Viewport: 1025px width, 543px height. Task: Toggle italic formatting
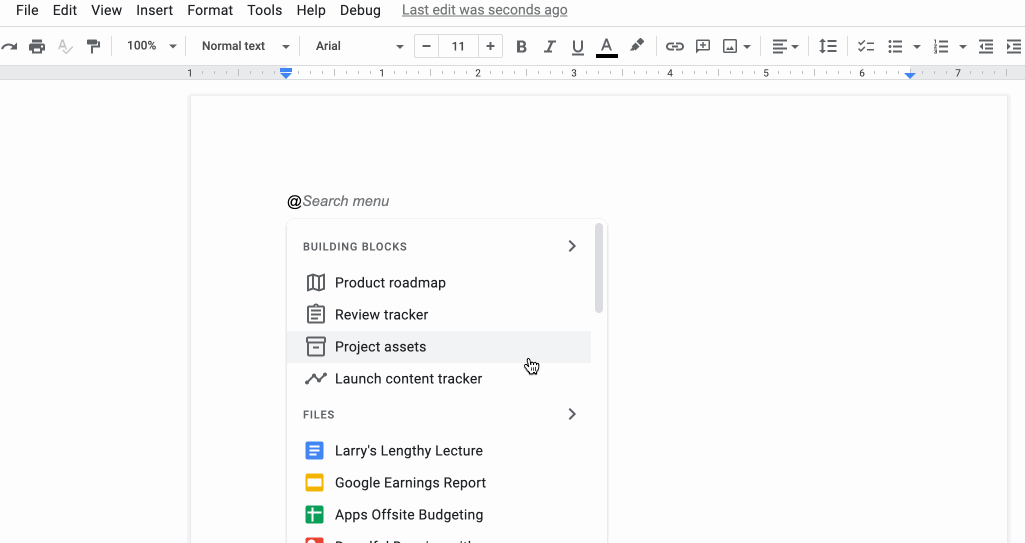549,46
